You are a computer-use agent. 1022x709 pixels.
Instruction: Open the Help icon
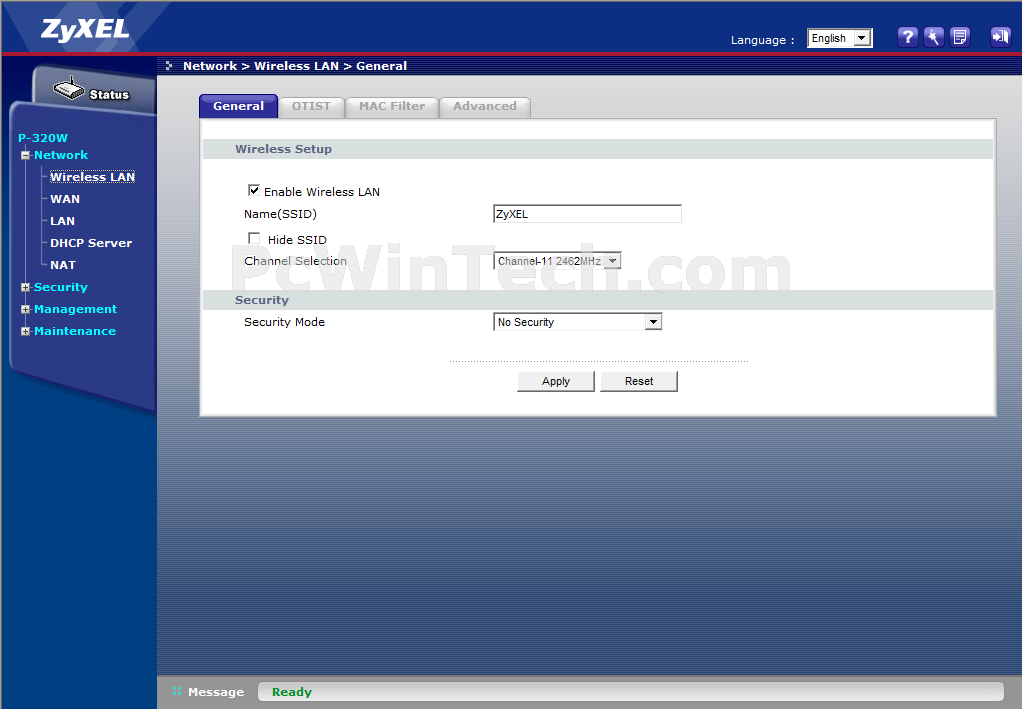(907, 37)
